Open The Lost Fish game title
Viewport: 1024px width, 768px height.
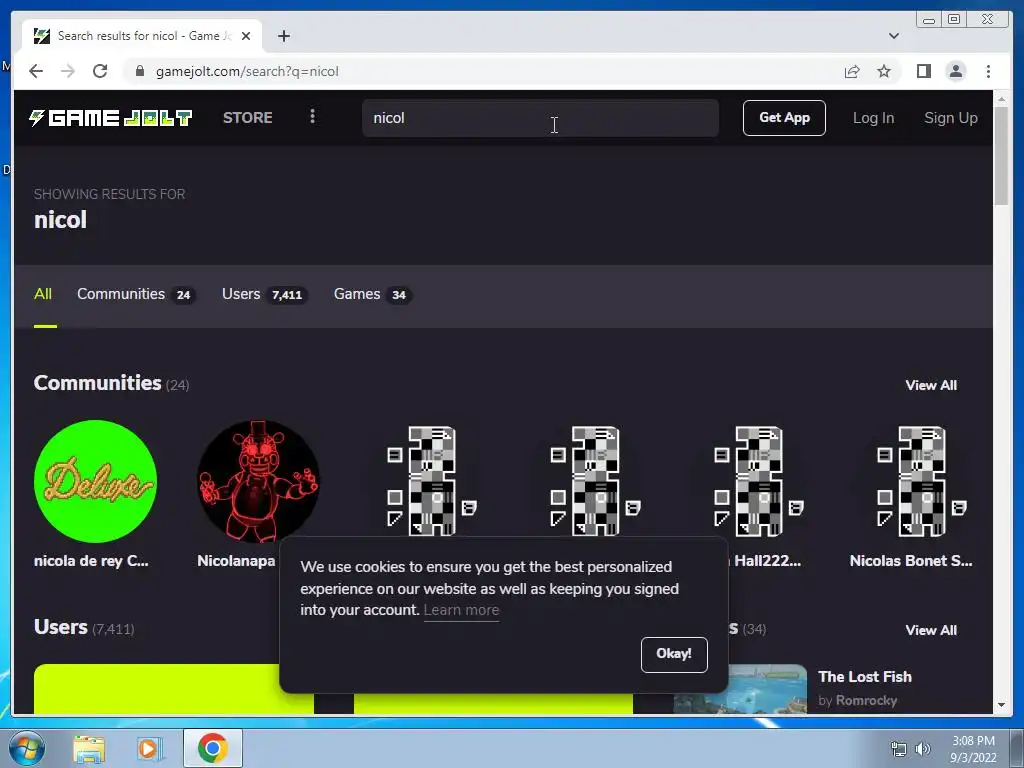point(865,677)
